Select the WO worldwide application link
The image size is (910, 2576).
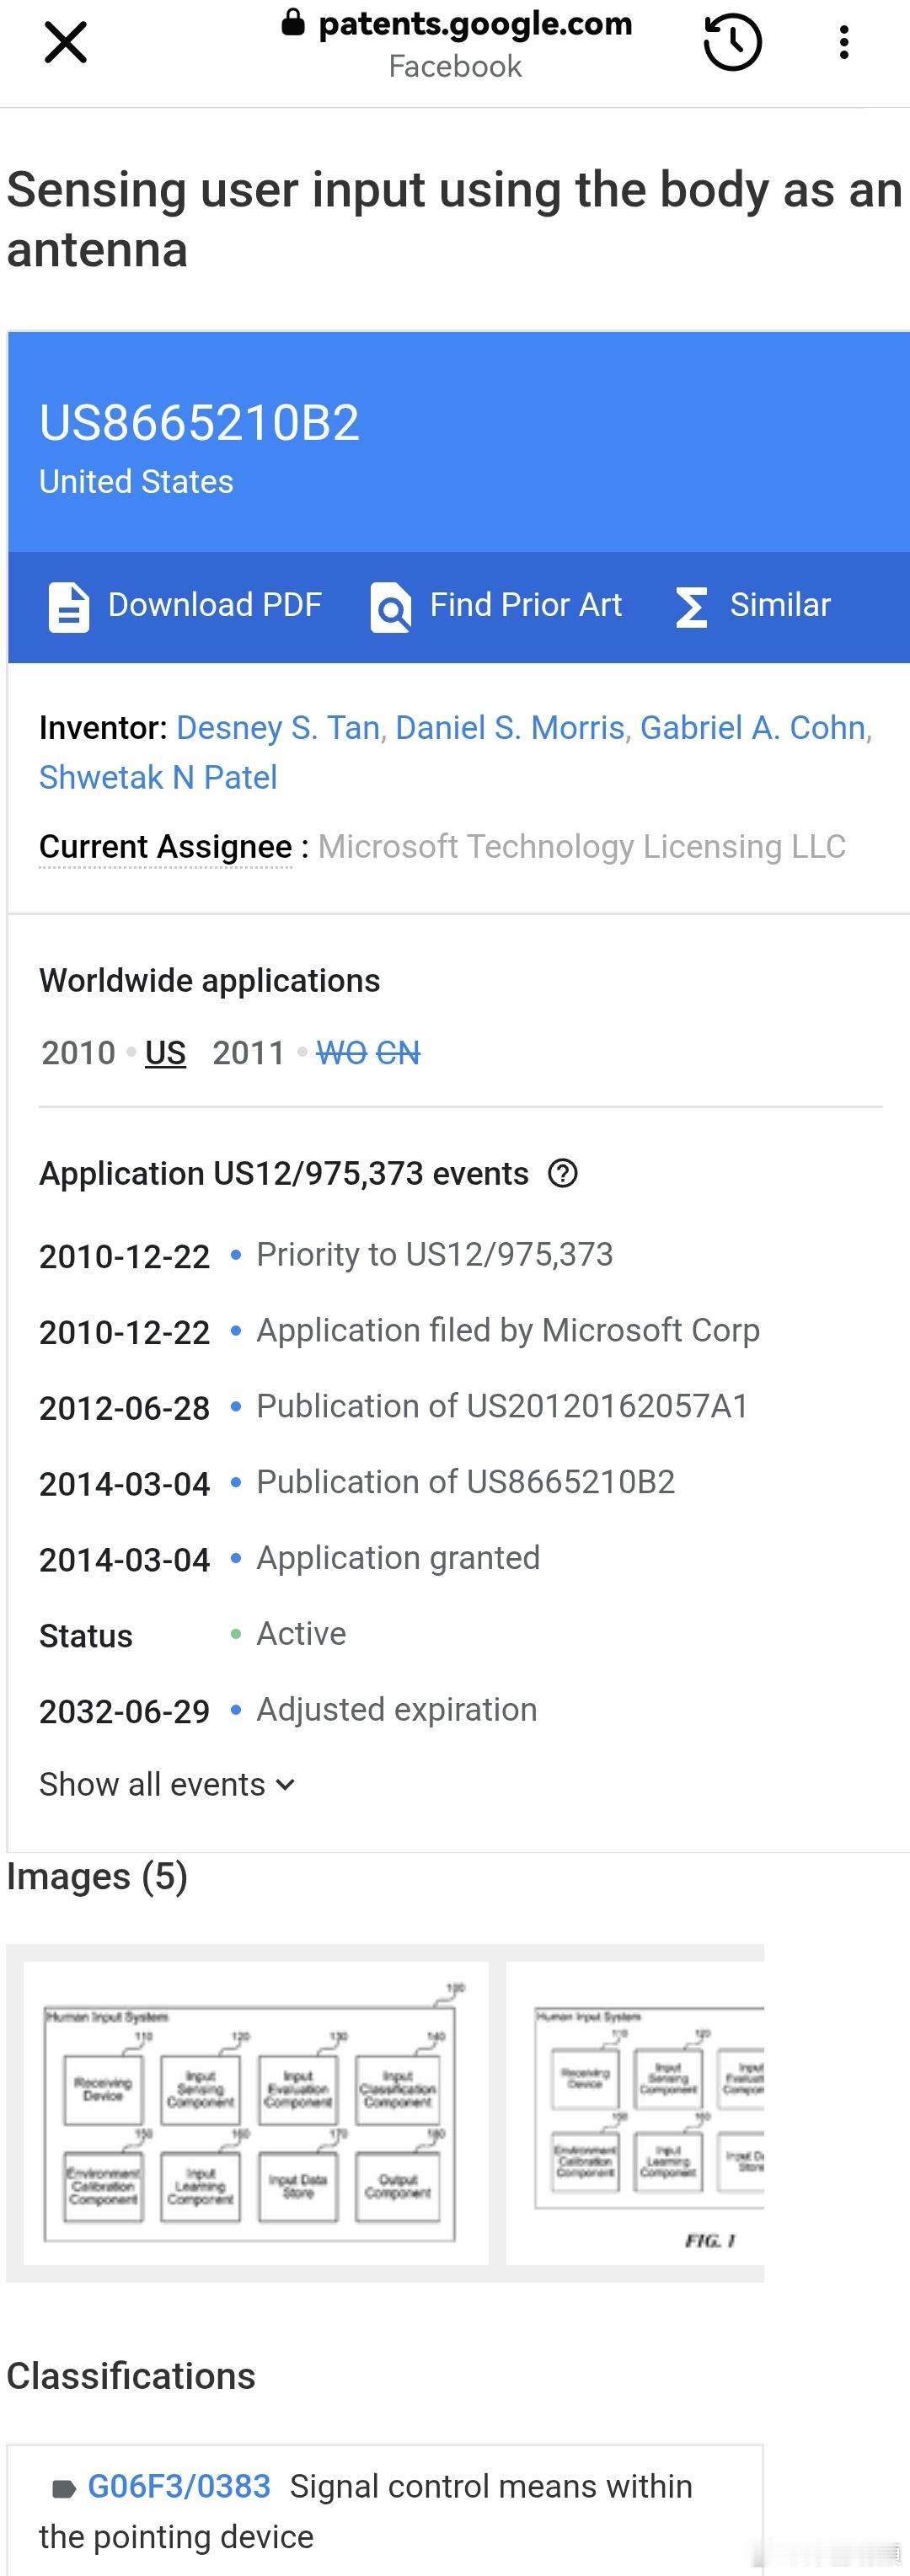coord(341,1053)
